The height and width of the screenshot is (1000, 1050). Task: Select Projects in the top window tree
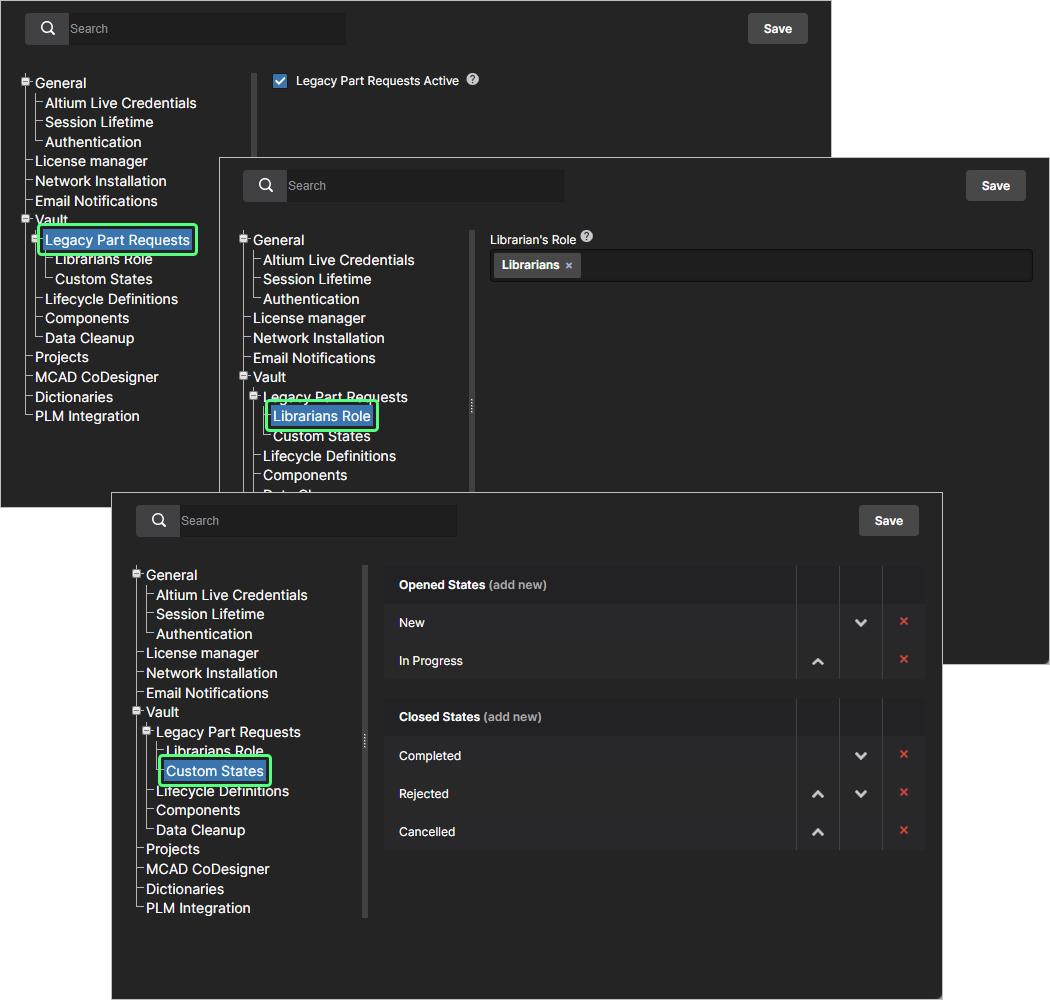click(x=62, y=357)
